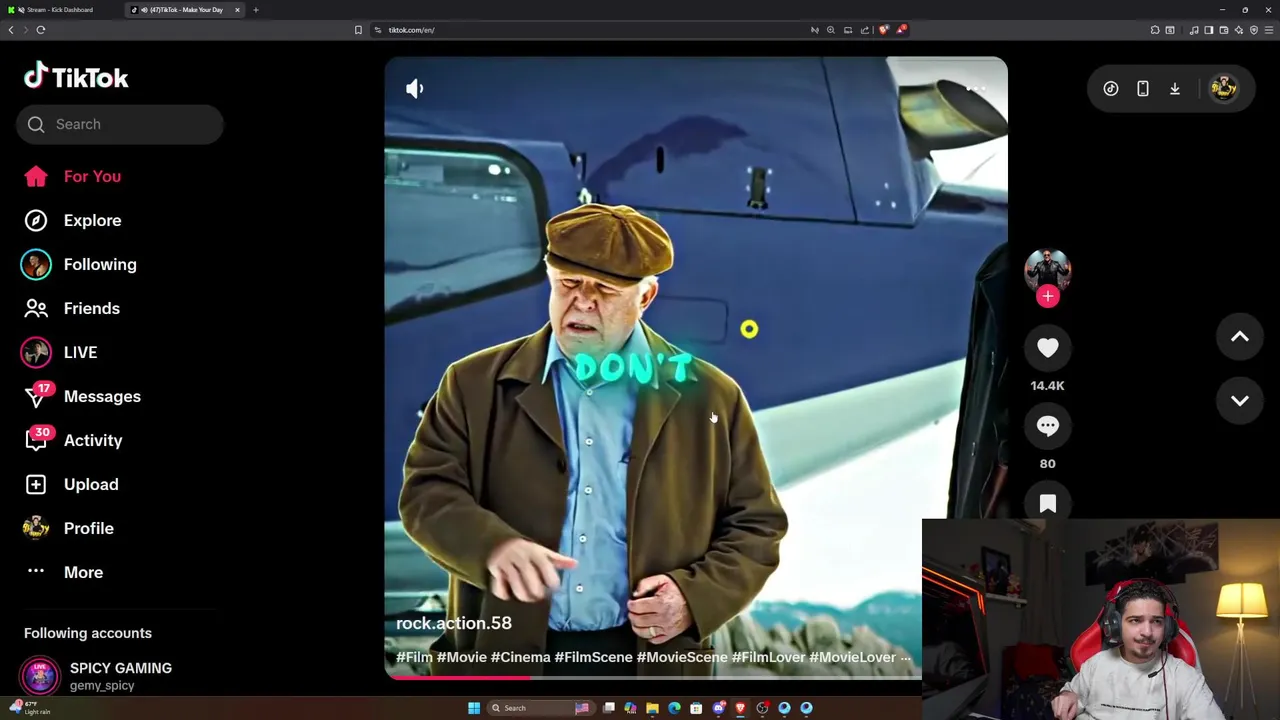Like the video with the heart icon
Screen dimensions: 1280x720
pyautogui.click(x=1047, y=347)
